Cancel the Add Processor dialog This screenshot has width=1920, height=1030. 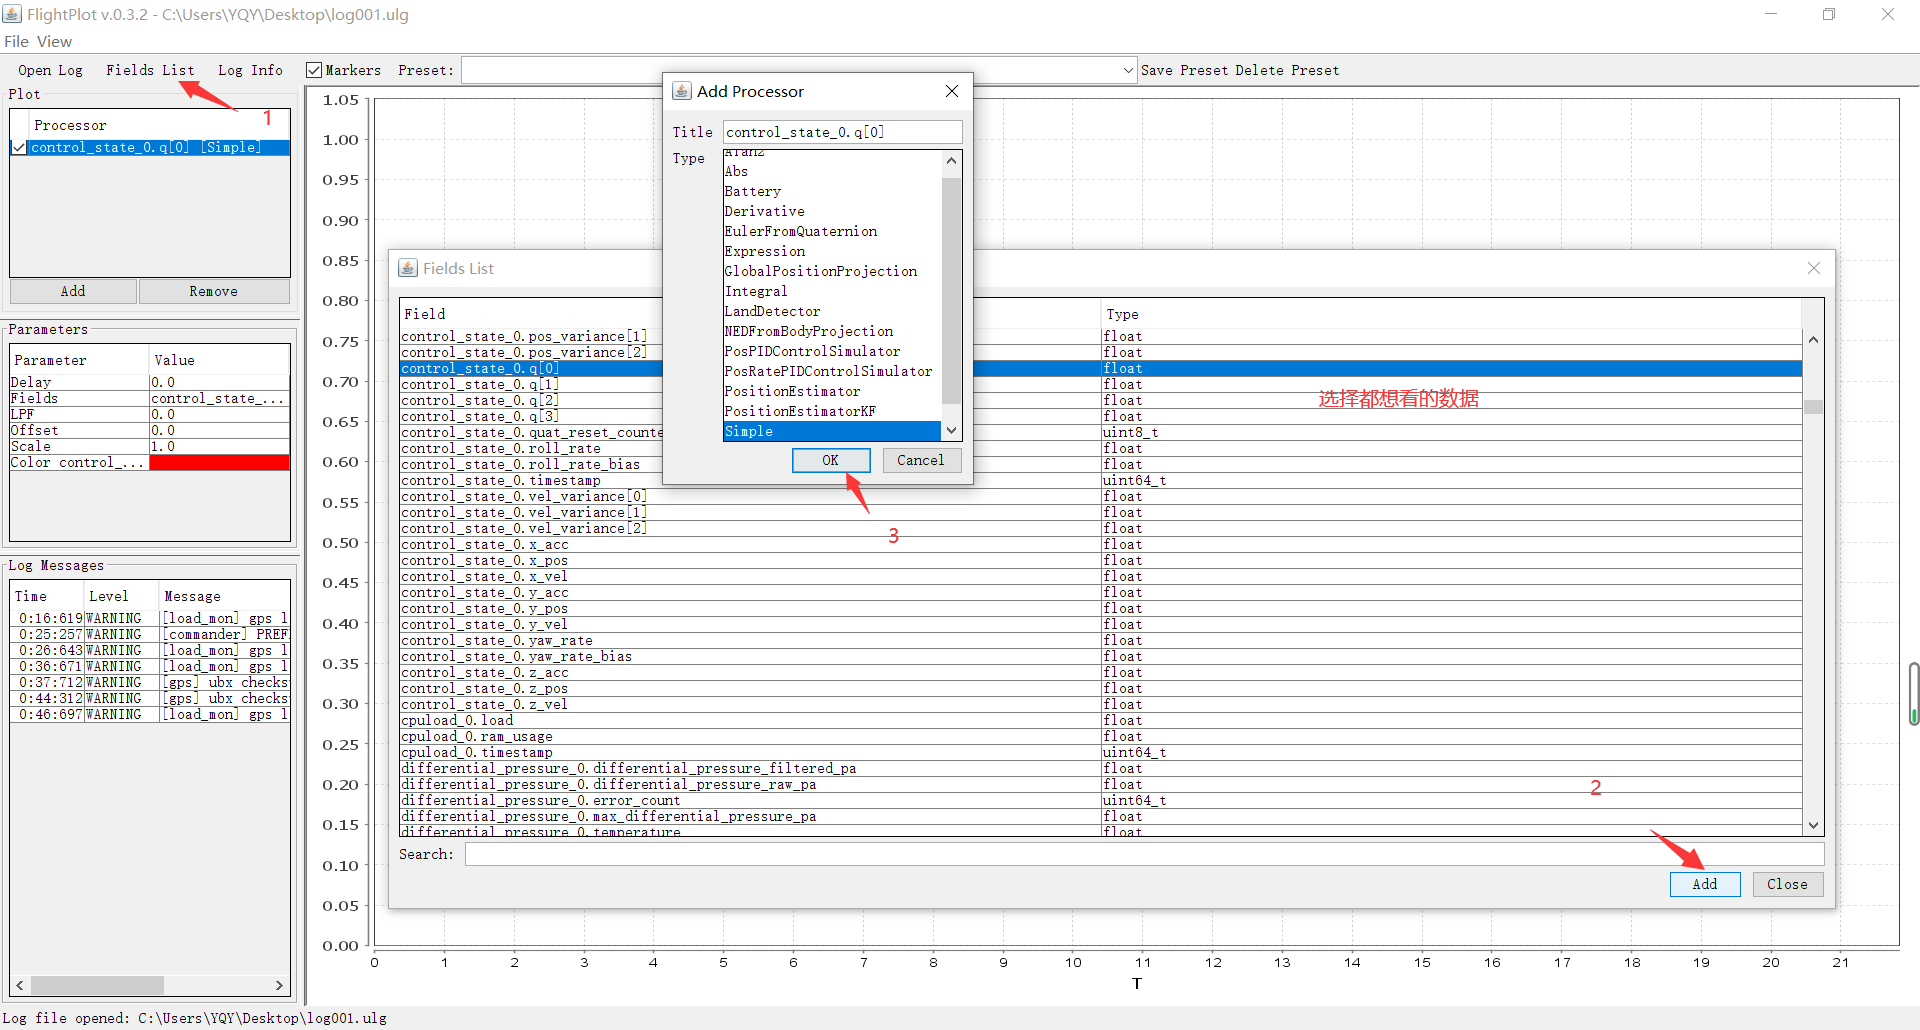coord(921,460)
